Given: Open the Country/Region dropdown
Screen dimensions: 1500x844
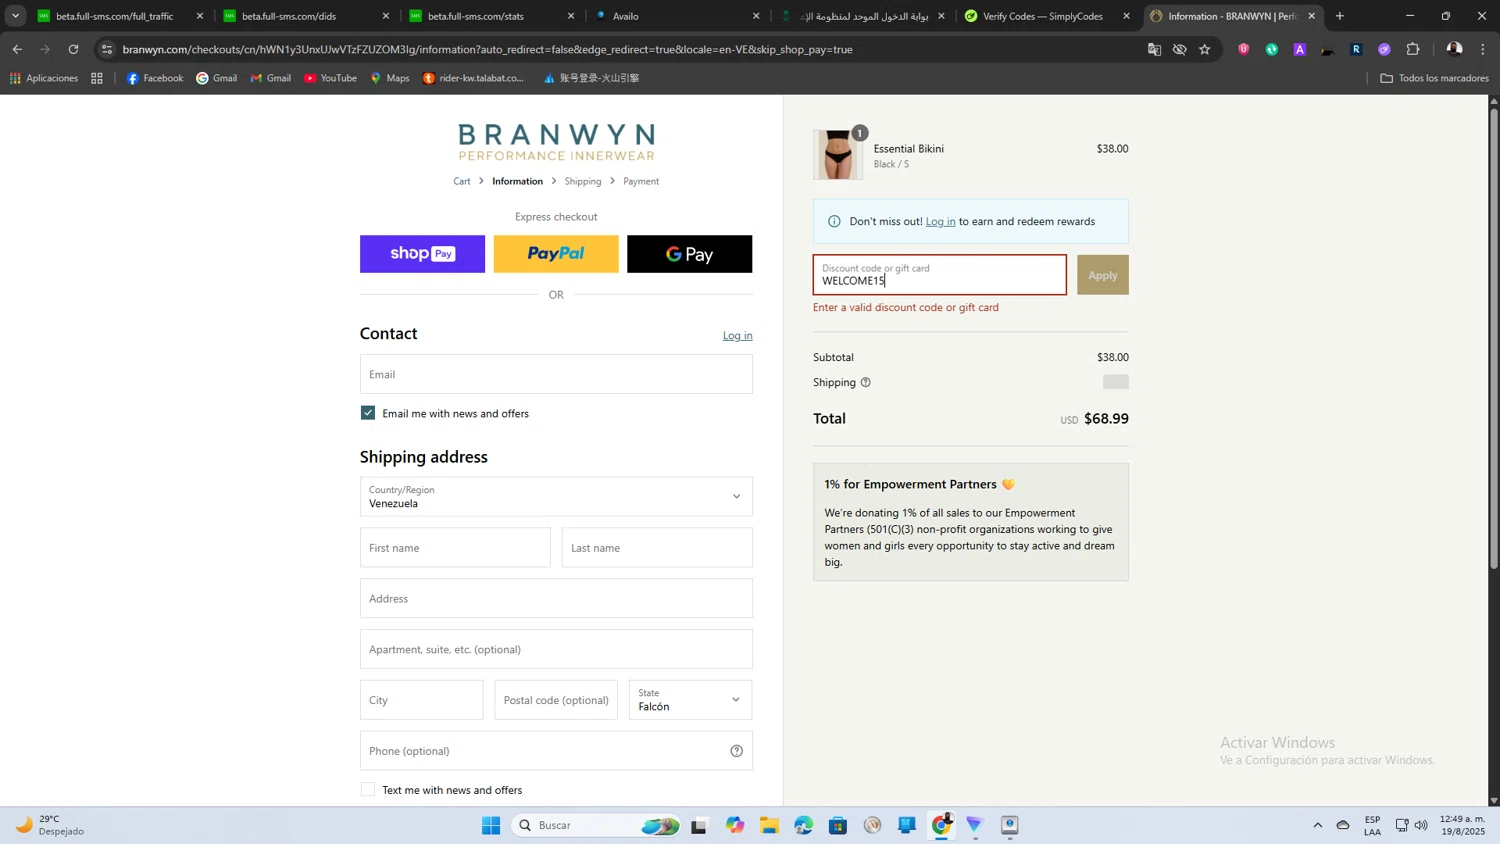Looking at the screenshot, I should 556,497.
